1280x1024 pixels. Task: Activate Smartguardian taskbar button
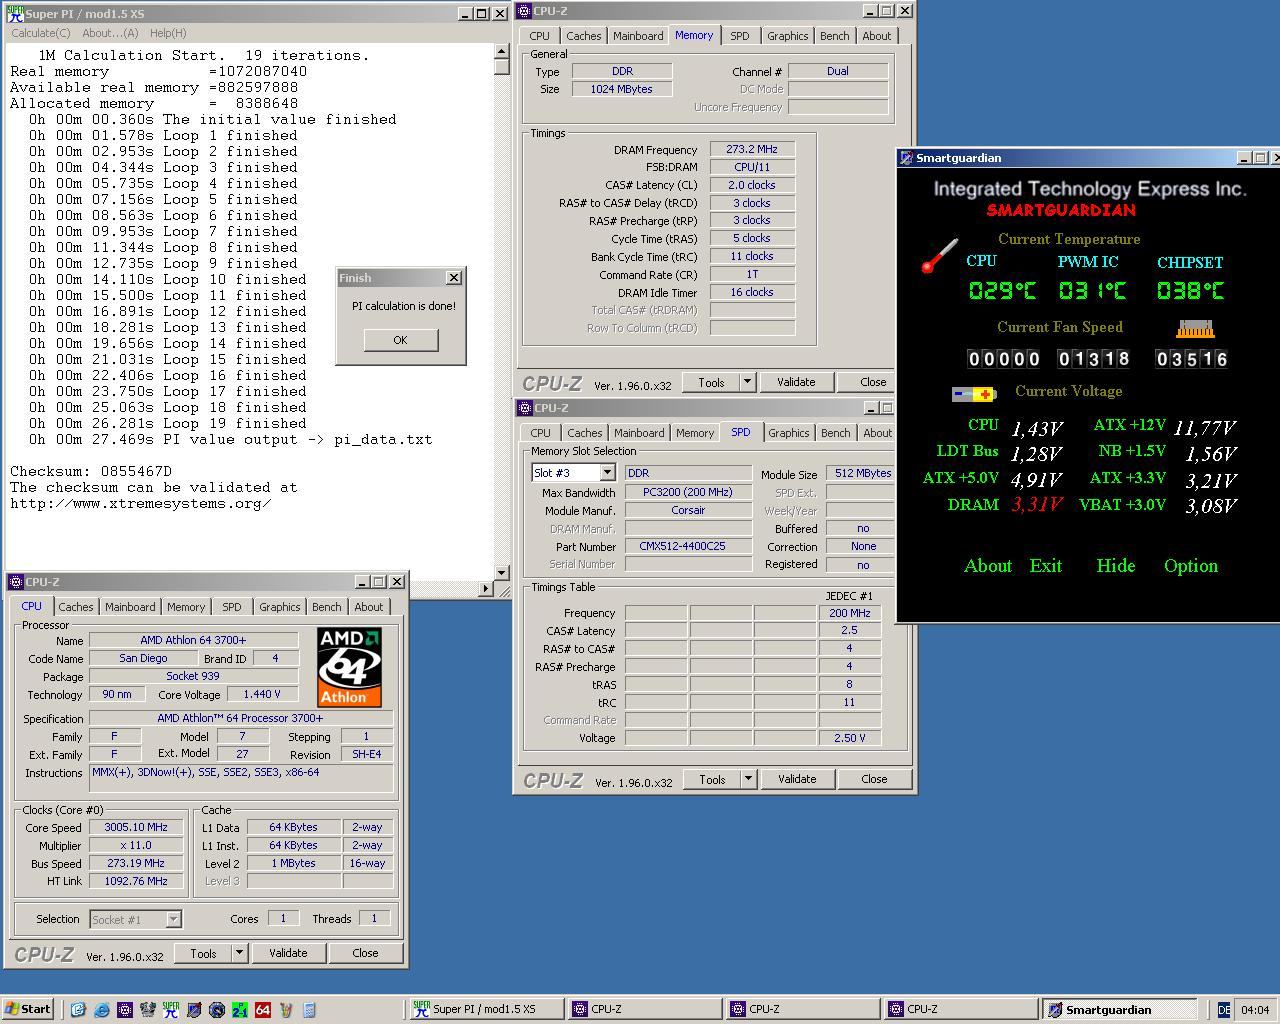tap(1120, 1010)
